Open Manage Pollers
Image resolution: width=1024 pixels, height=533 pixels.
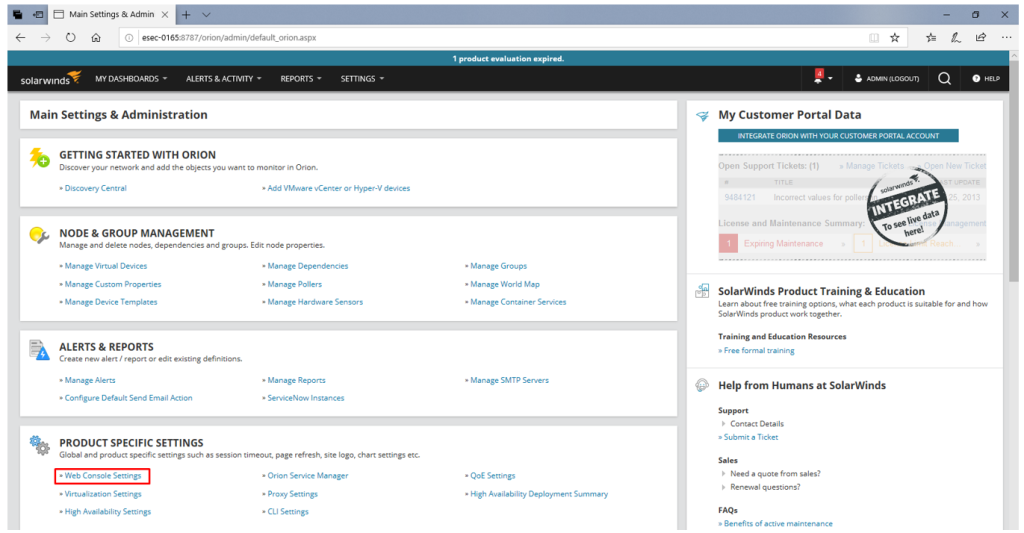[x=295, y=284]
